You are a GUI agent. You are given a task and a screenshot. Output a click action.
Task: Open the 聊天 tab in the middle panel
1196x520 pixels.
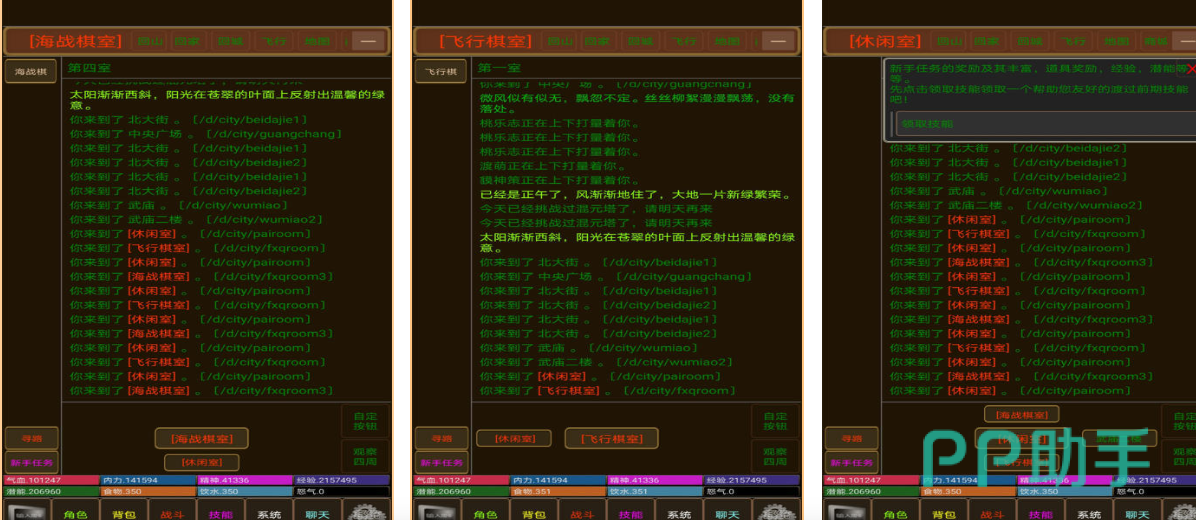tap(727, 514)
